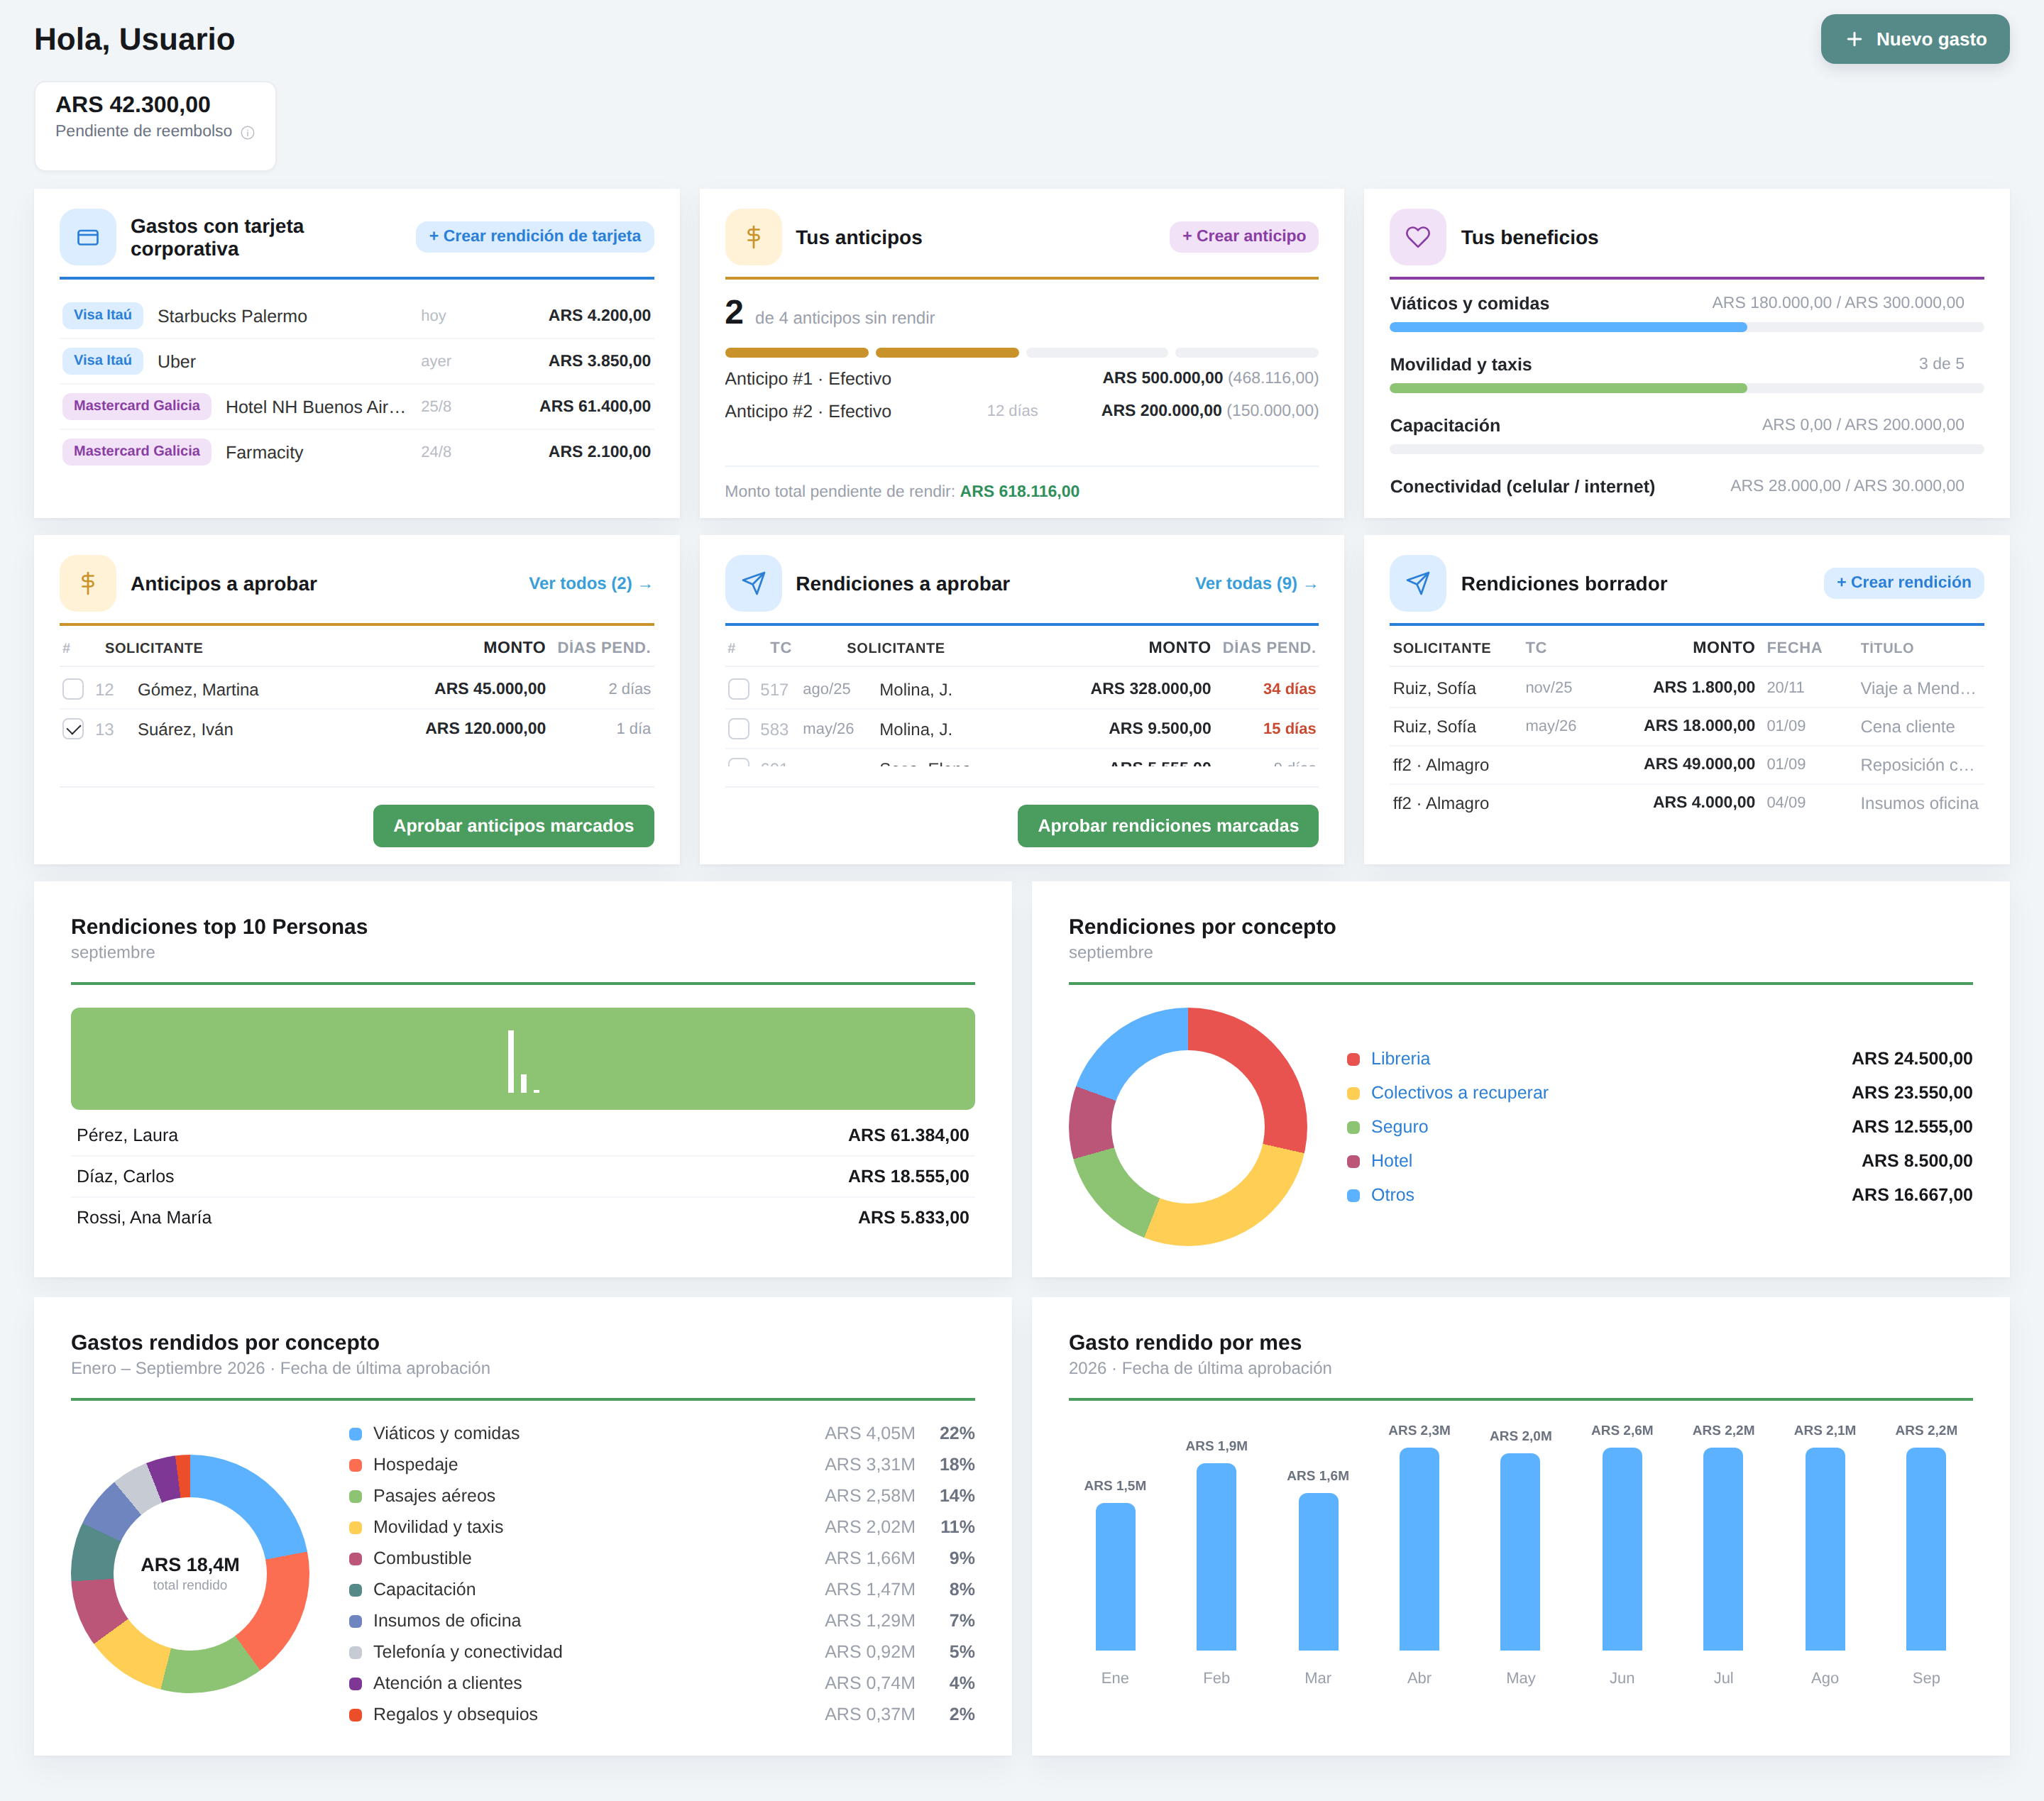Open Ver todos (2) link
Image resolution: width=2044 pixels, height=1801 pixels.
pos(590,583)
